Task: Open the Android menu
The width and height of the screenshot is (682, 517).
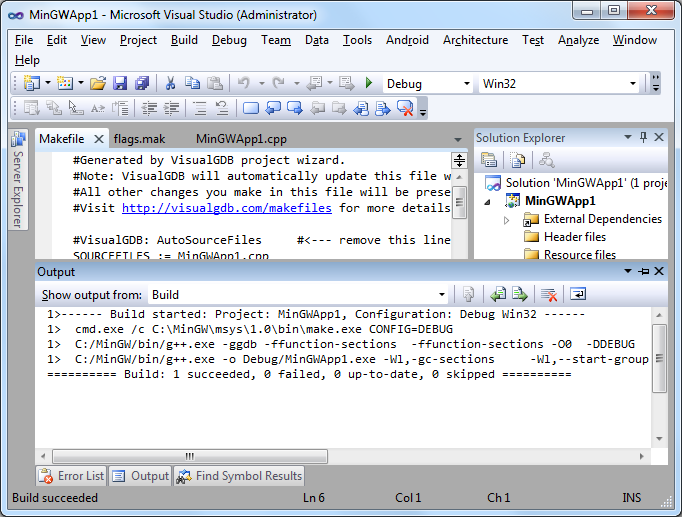Action: pyautogui.click(x=407, y=40)
